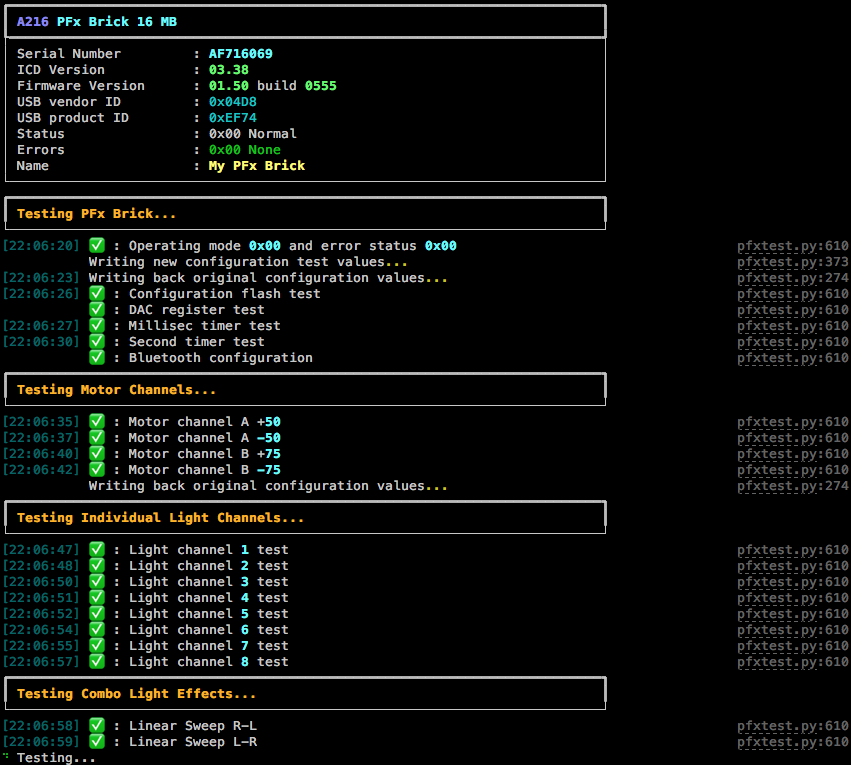Click USB vendor ID 0x04D8
Image resolution: width=851 pixels, height=765 pixels.
[232, 101]
